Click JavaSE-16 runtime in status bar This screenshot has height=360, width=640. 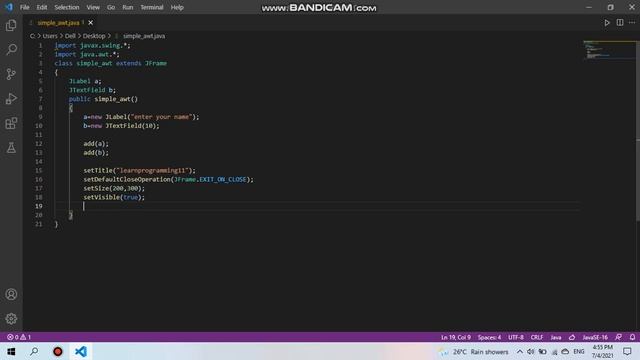coord(595,337)
